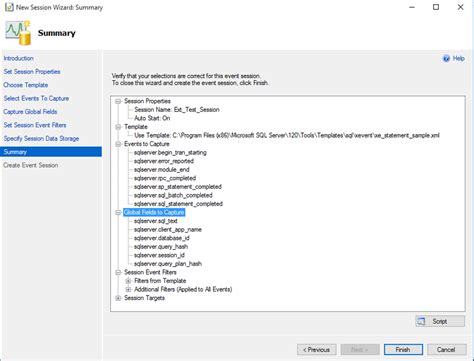
Task: Click the Create Event Session step
Action: [x=31, y=165]
